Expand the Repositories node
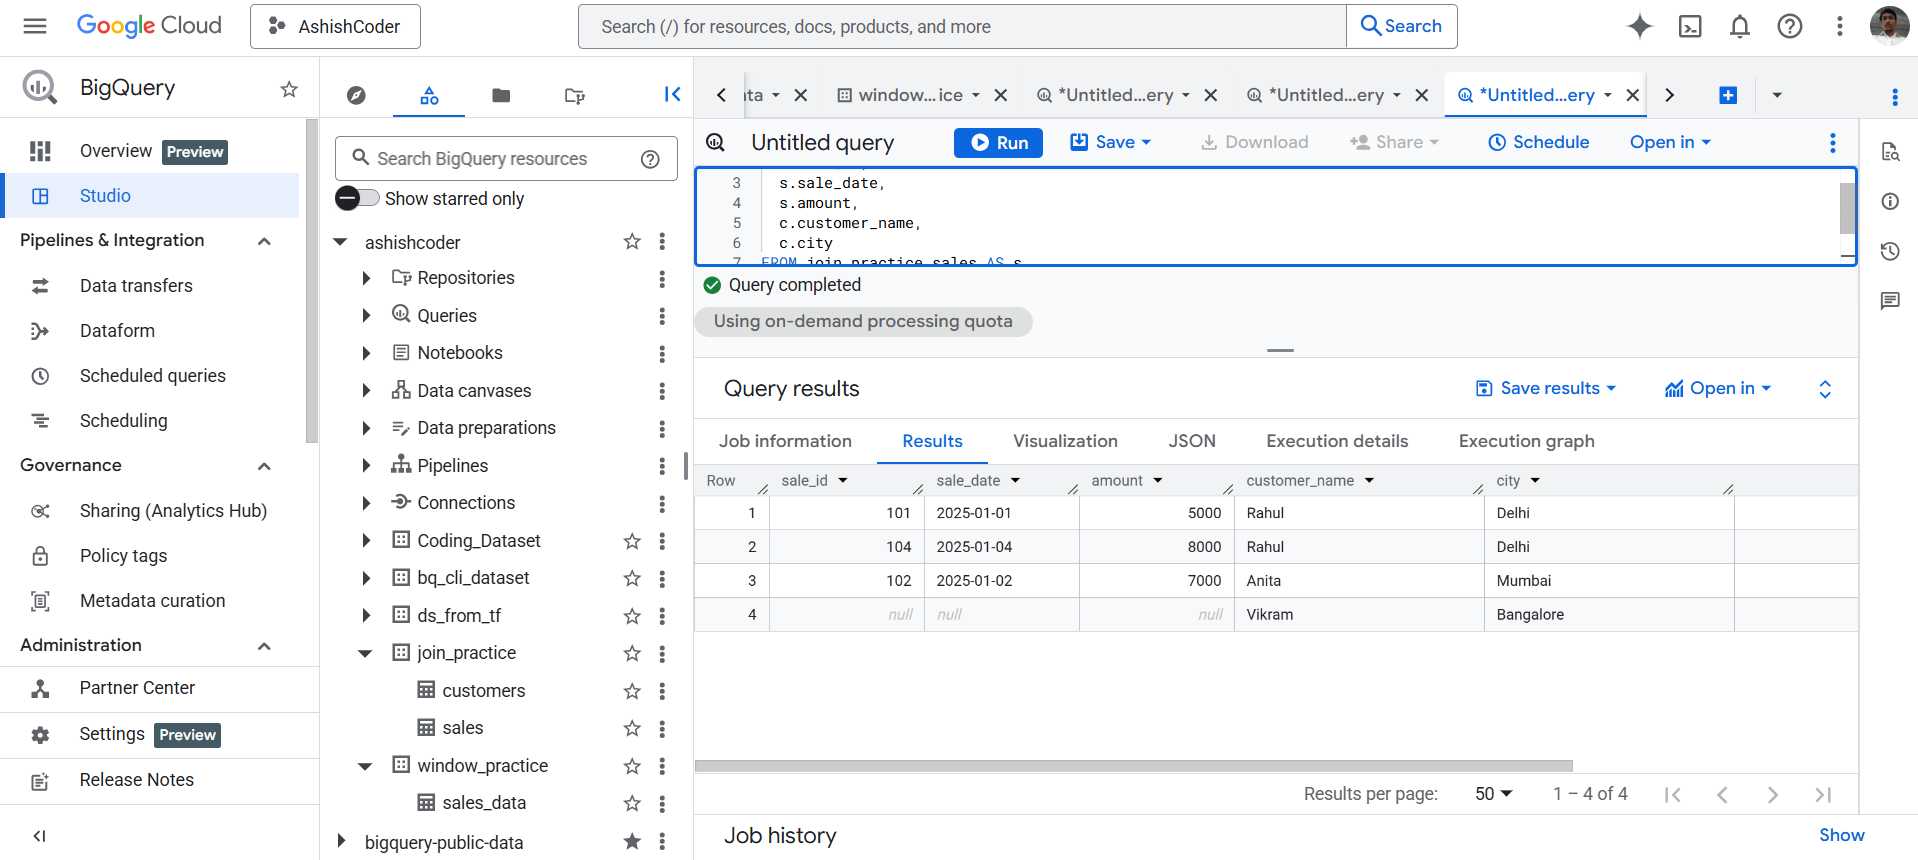 tap(366, 278)
